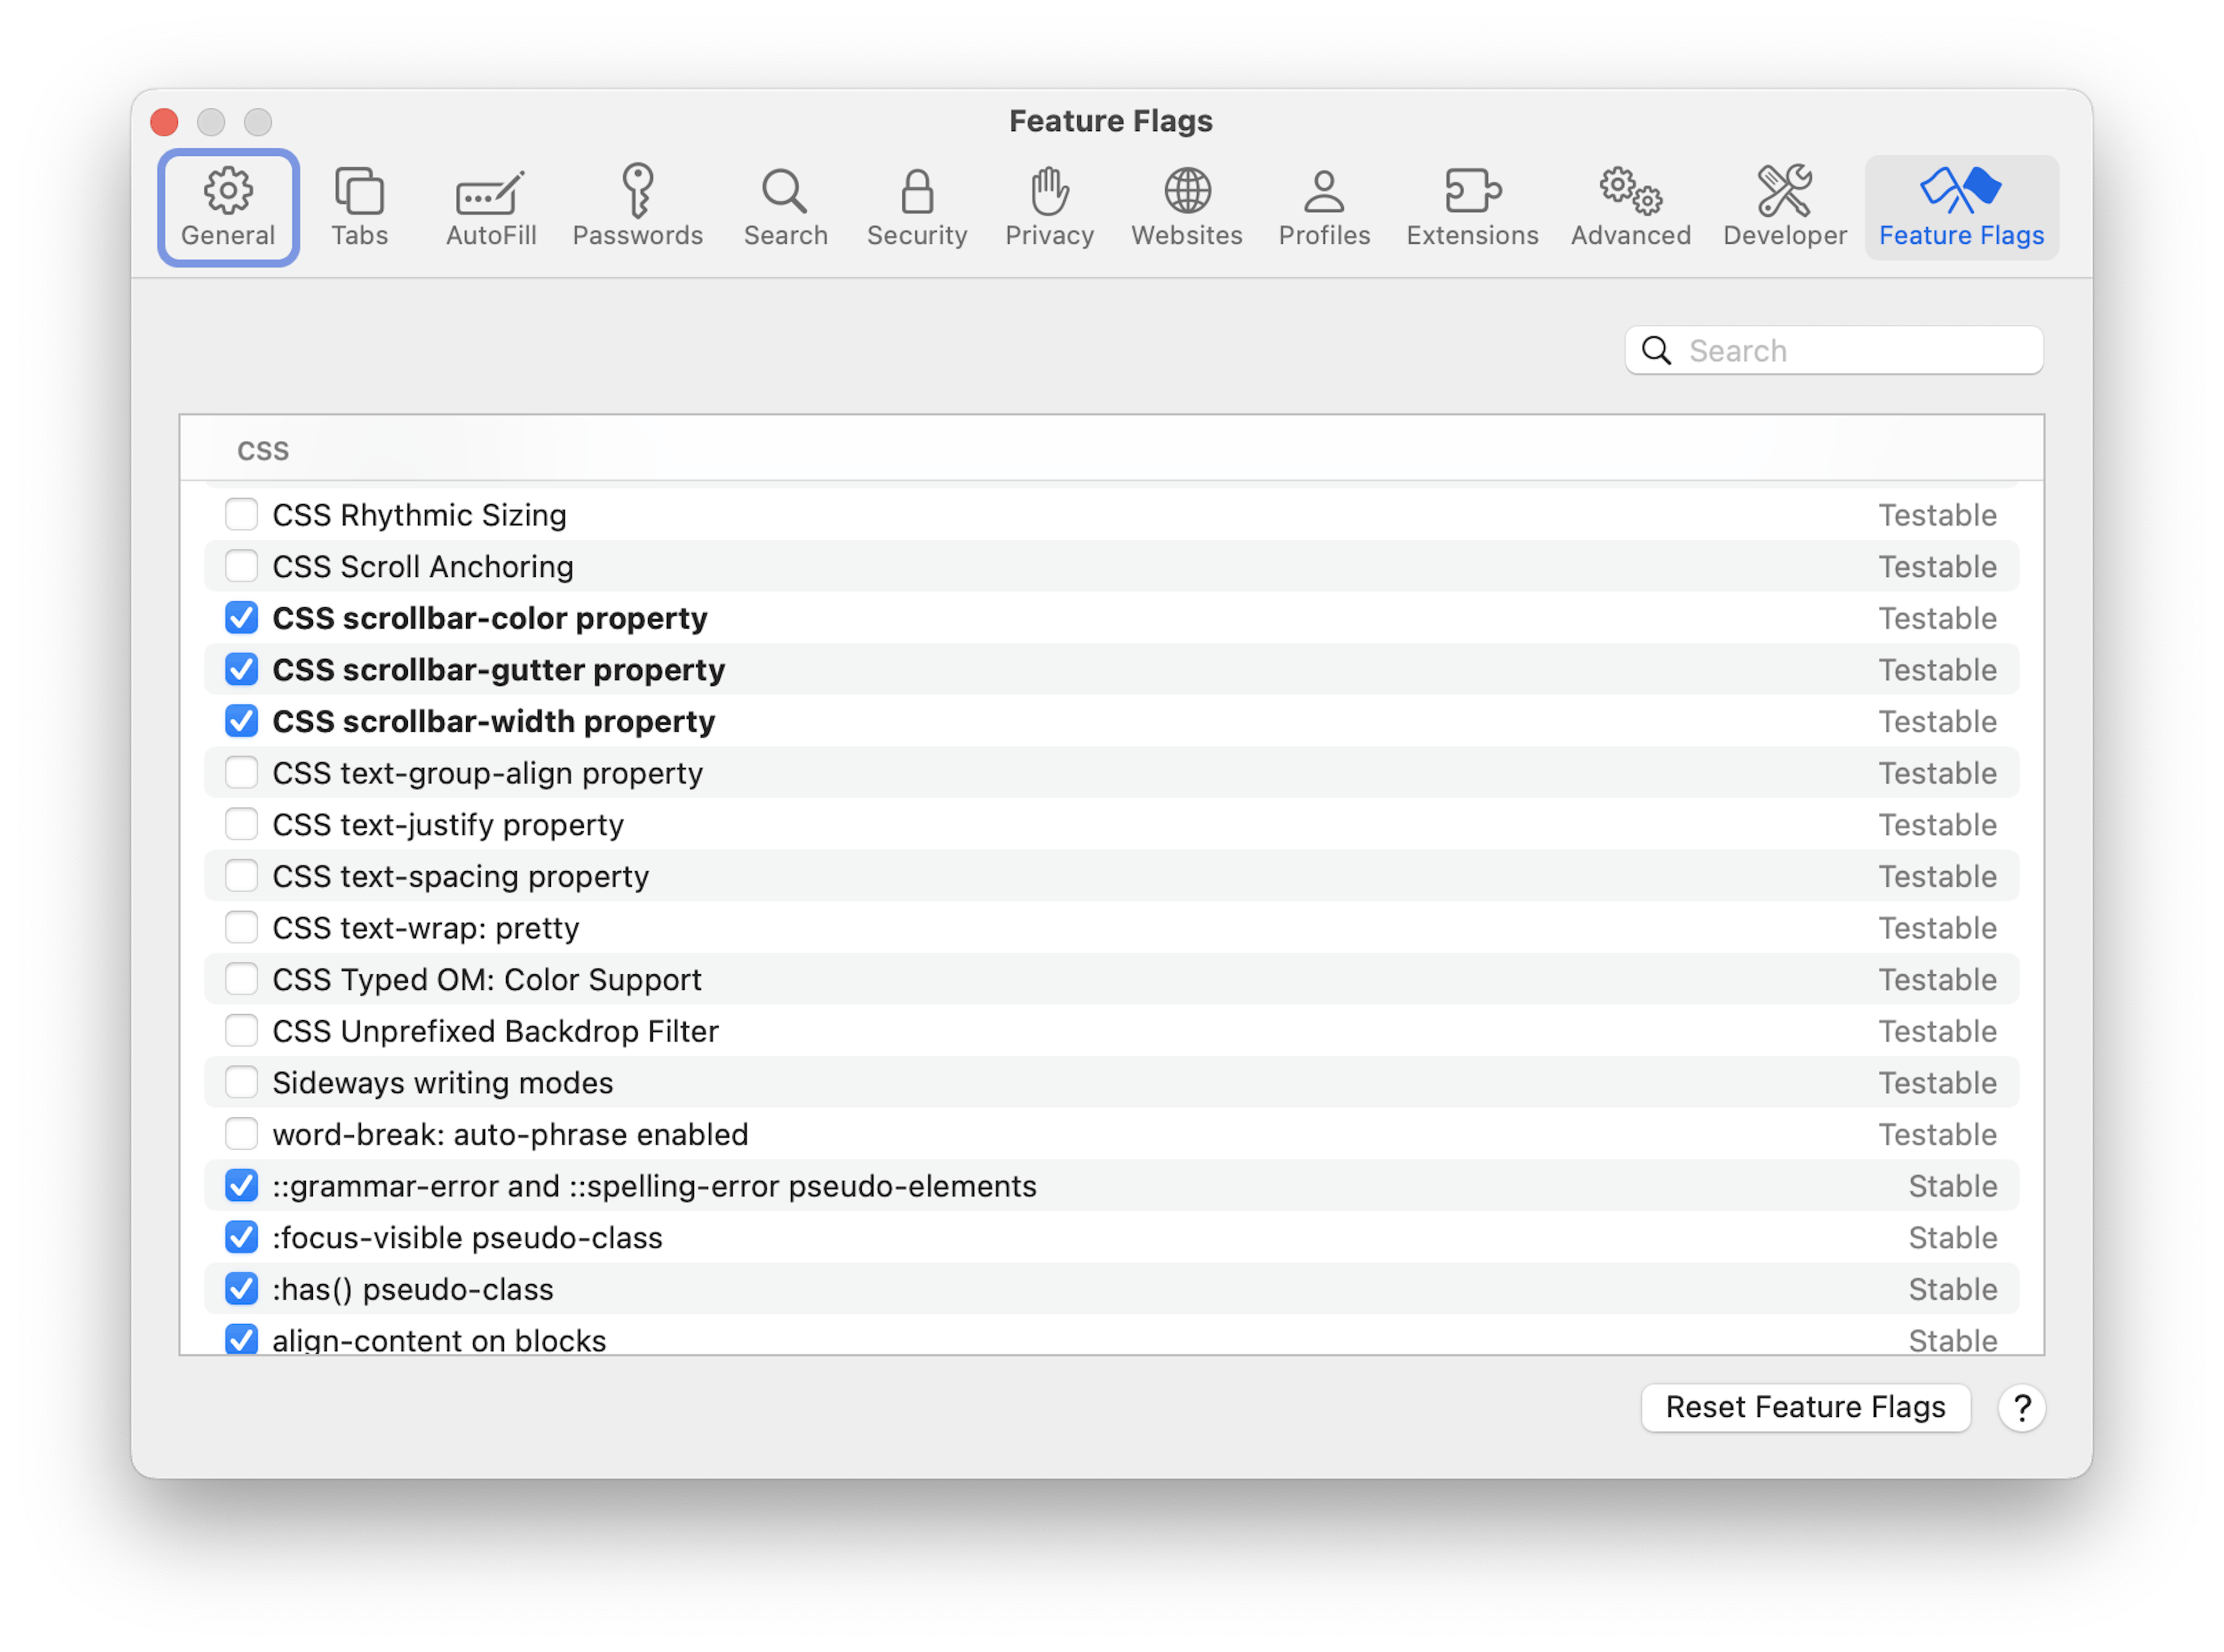2224x1652 pixels.
Task: Switch to the Tabs settings icon
Action: click(x=359, y=205)
